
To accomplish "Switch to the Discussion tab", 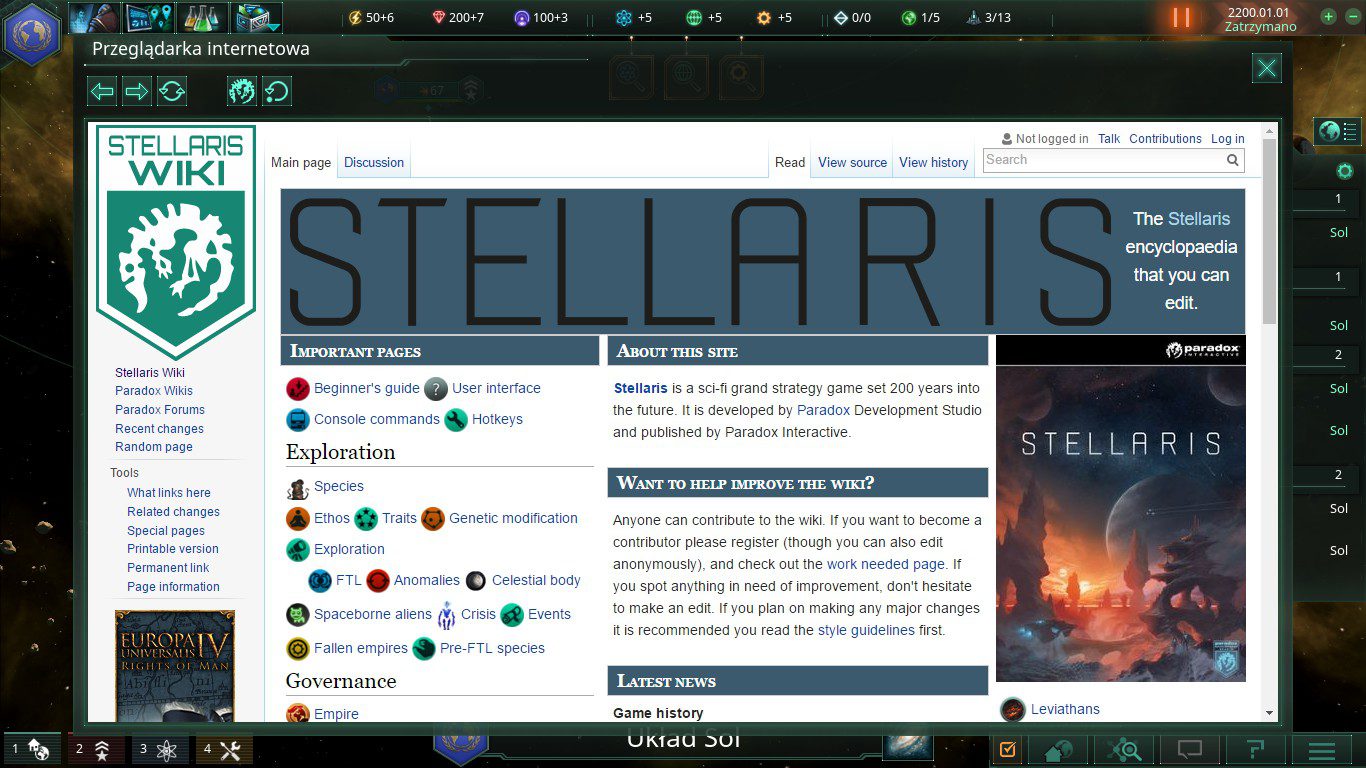I will [x=374, y=163].
